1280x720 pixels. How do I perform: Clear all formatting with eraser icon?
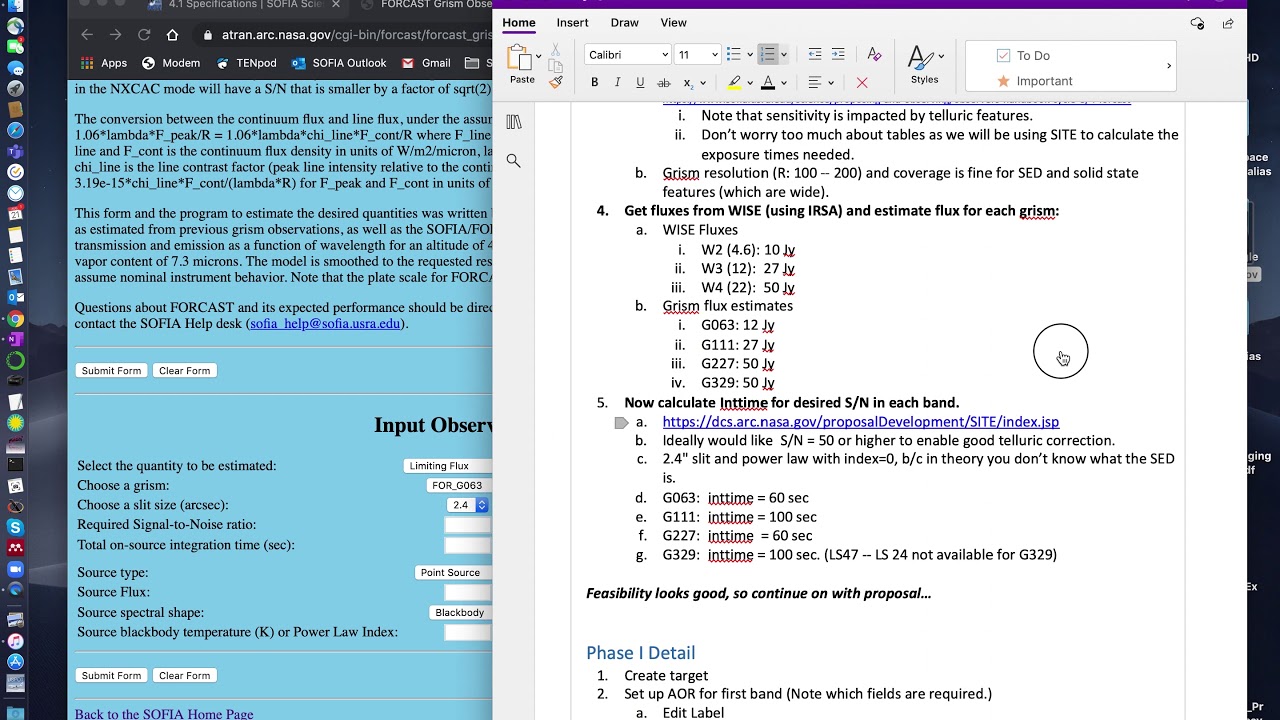pyautogui.click(x=874, y=54)
